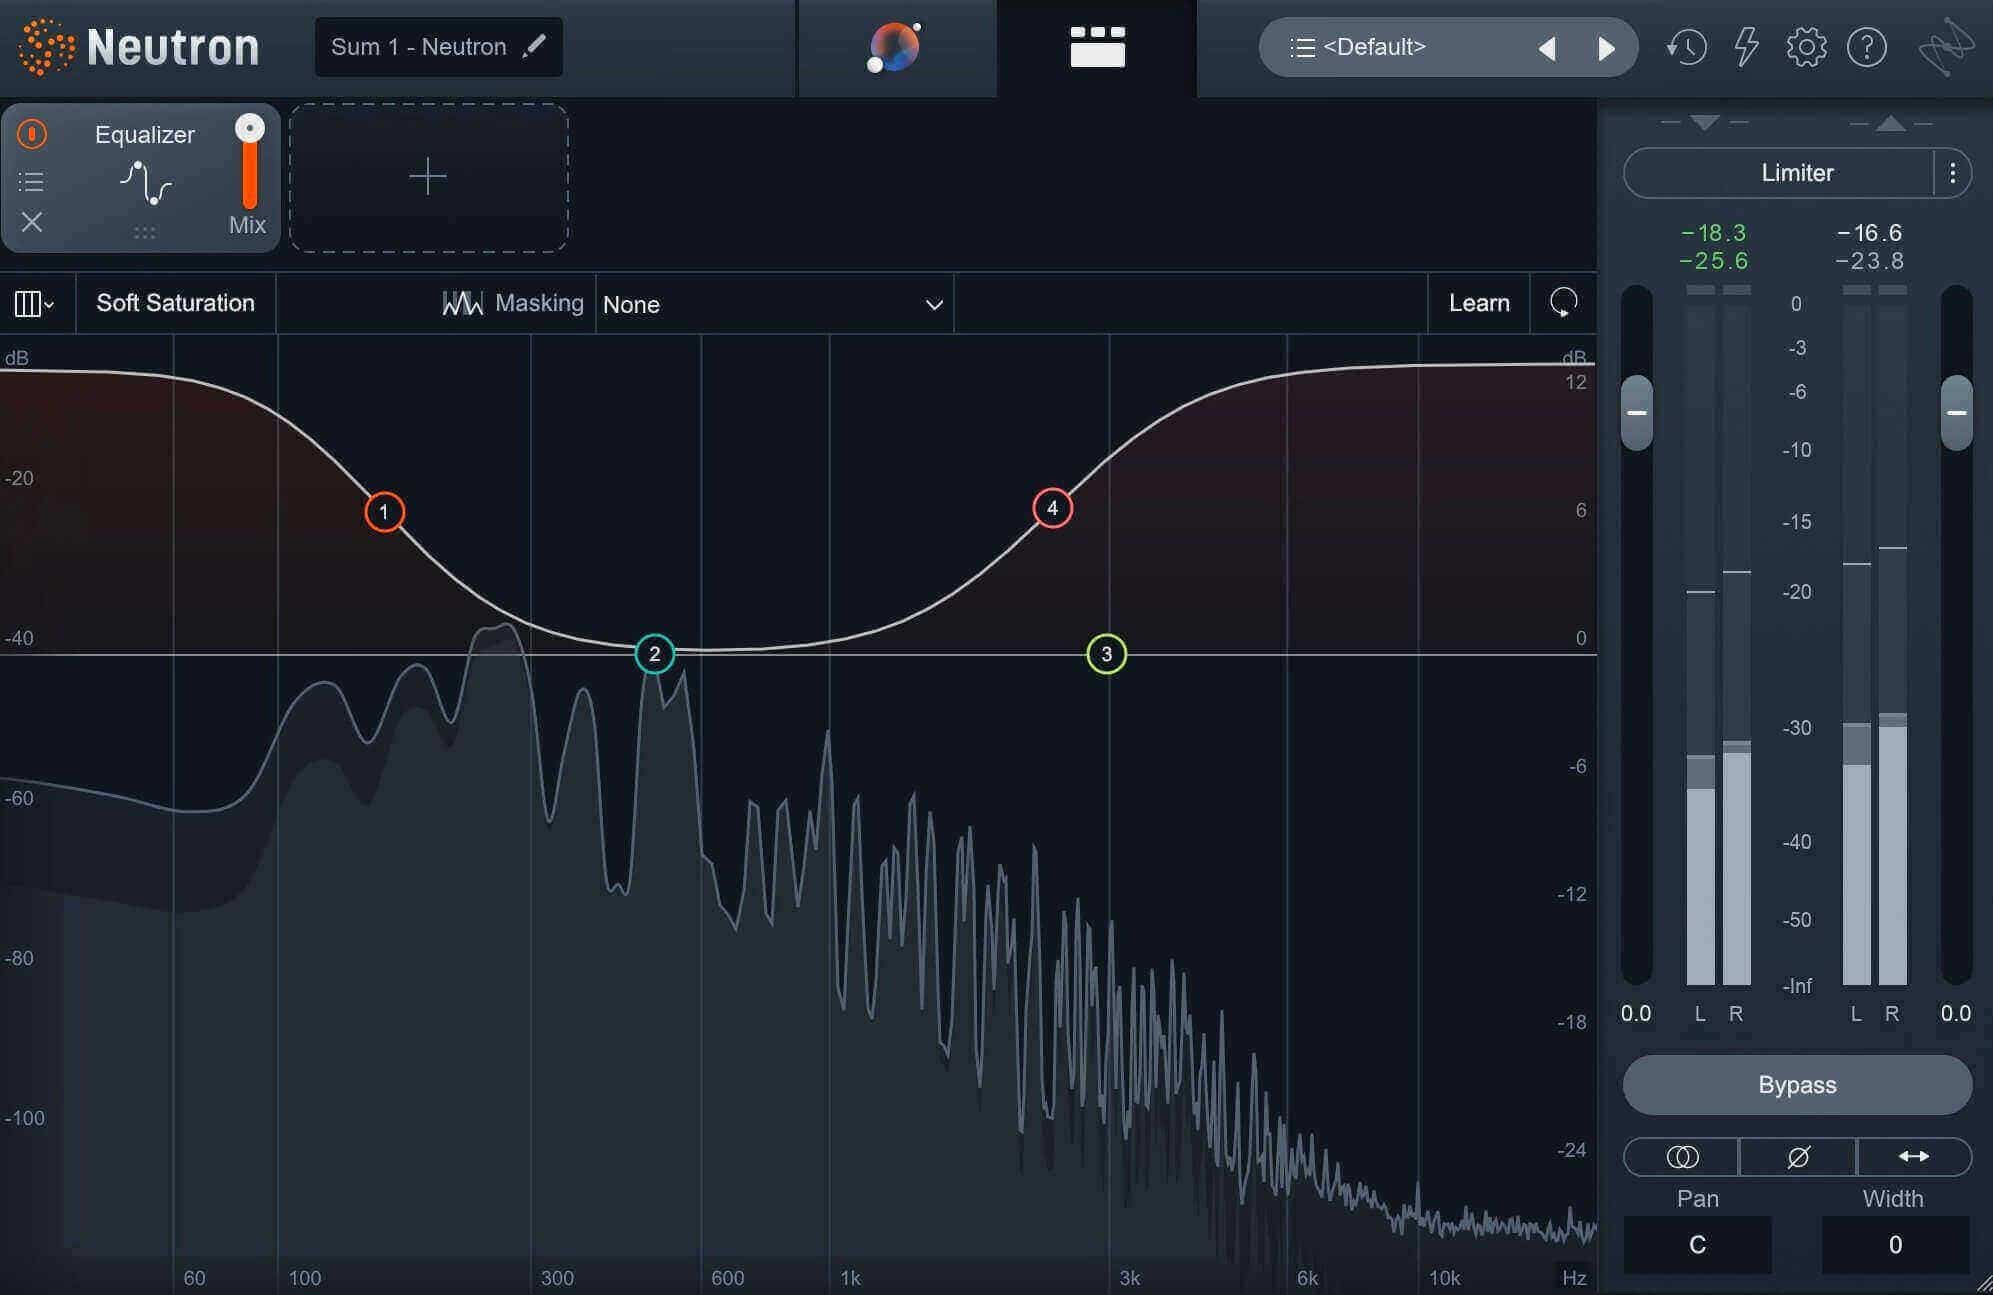Click the iZotope logo icon

(x=1946, y=47)
